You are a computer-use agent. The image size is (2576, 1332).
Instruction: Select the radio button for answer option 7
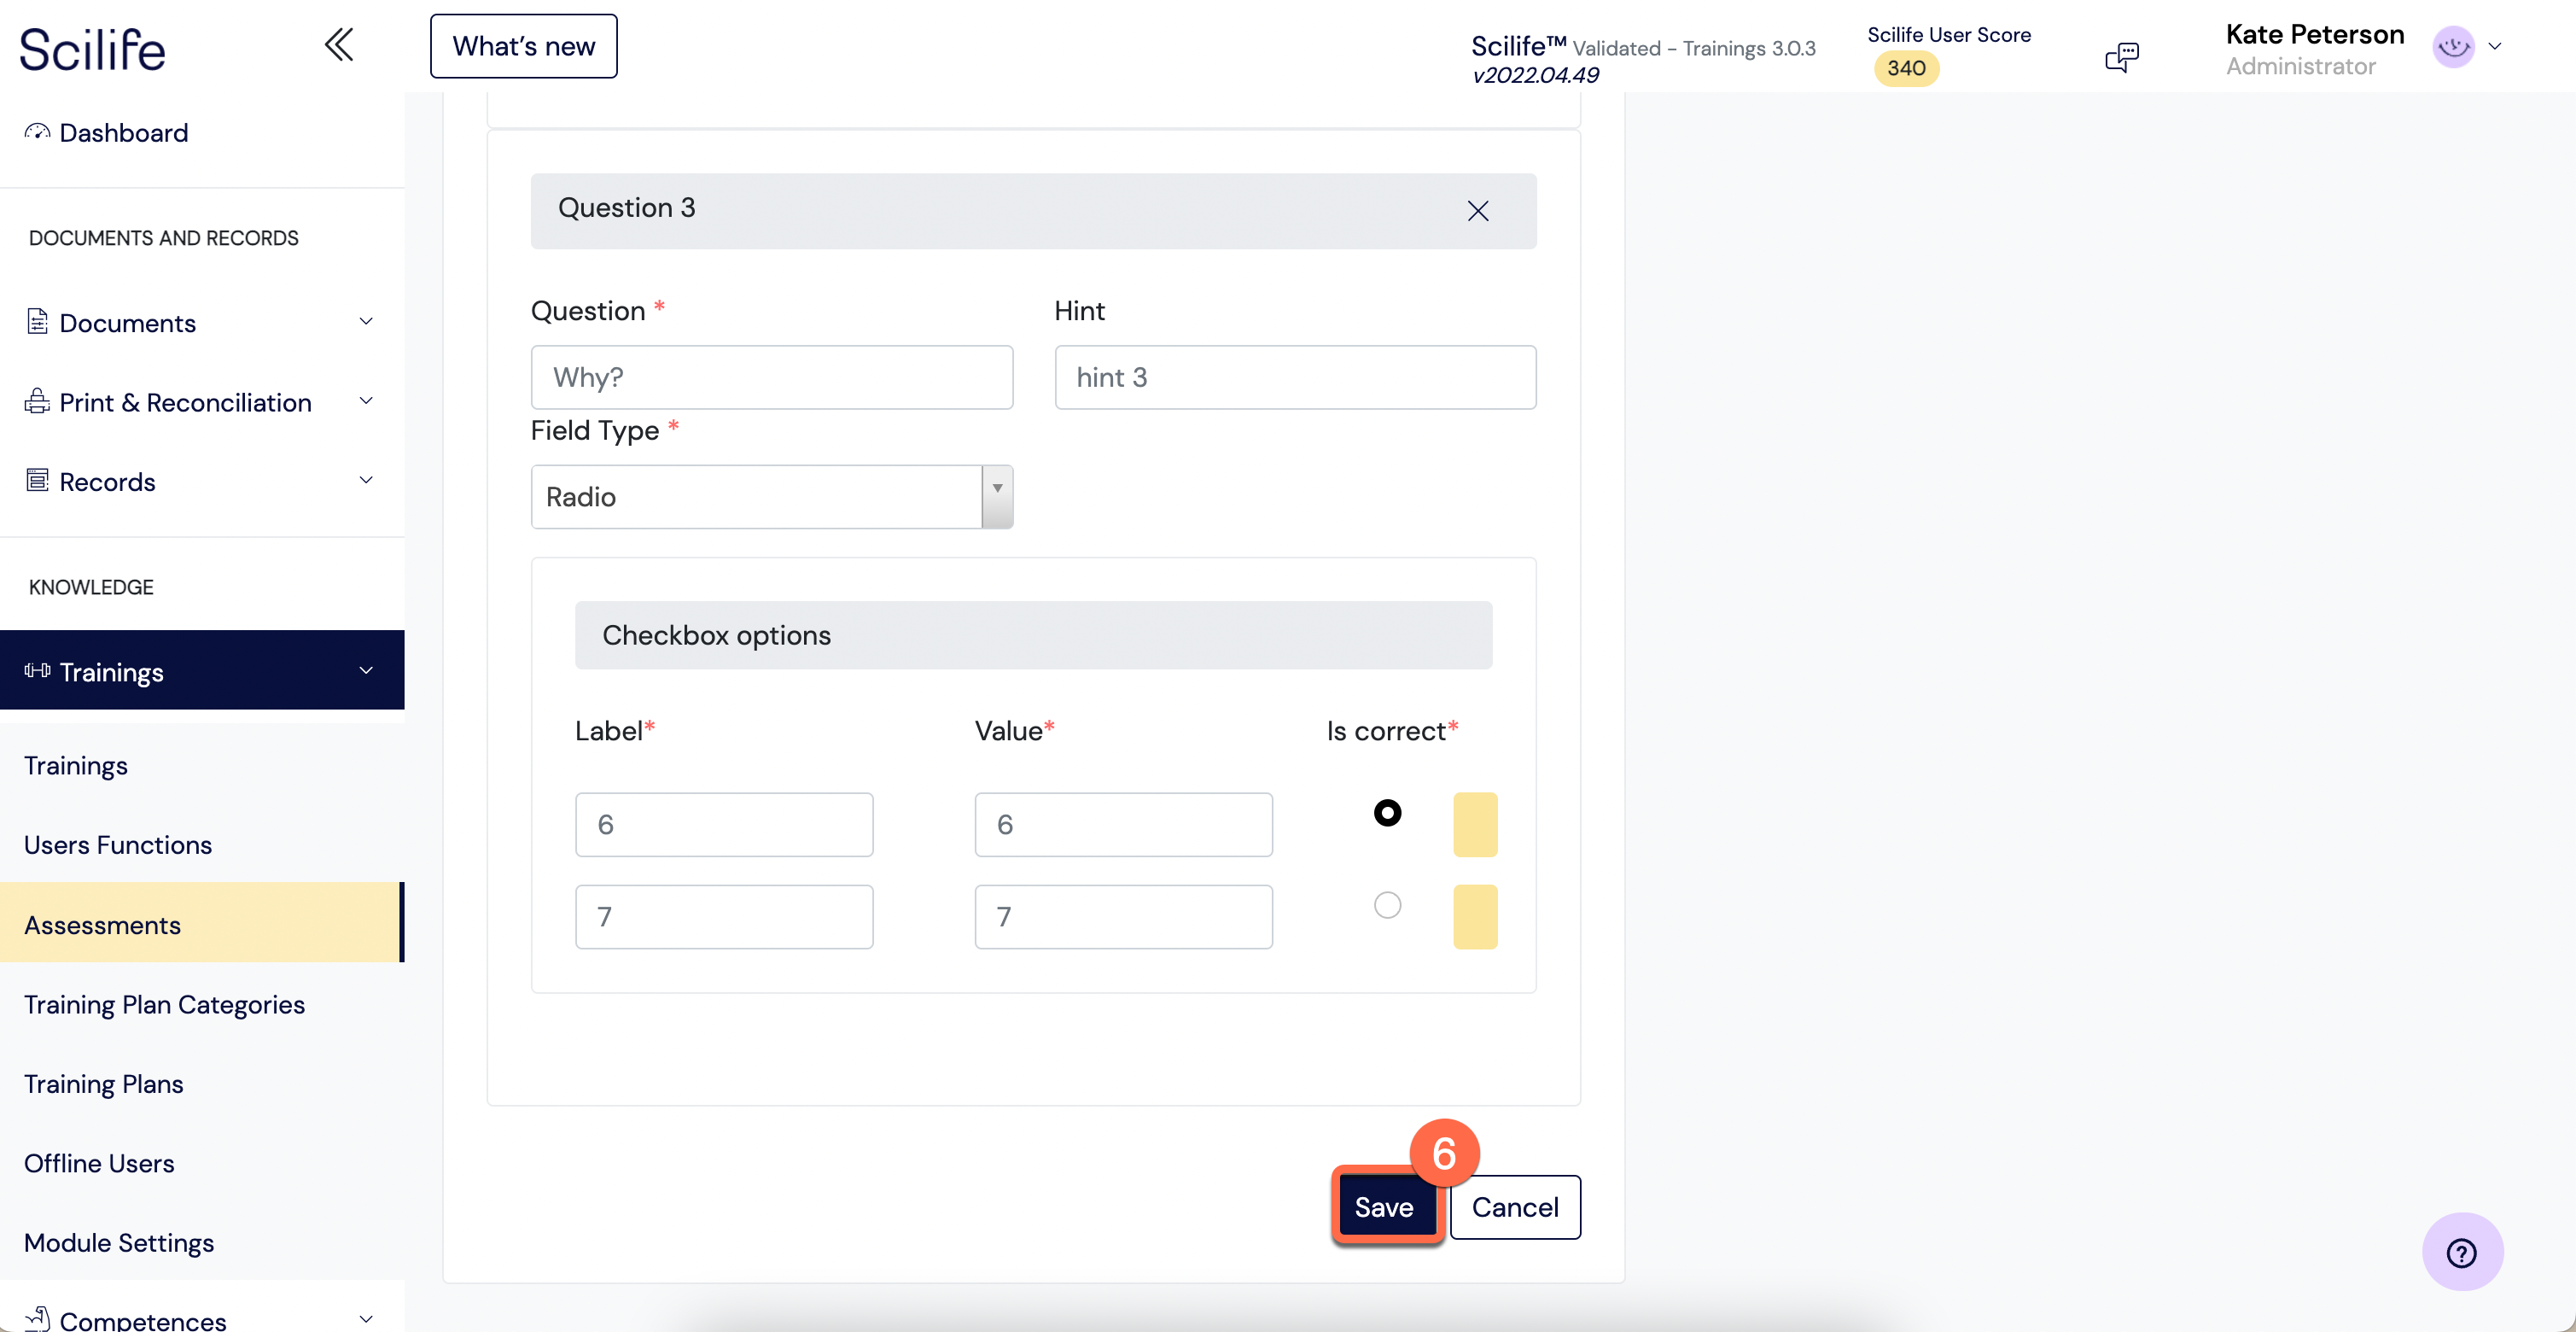[x=1387, y=904]
